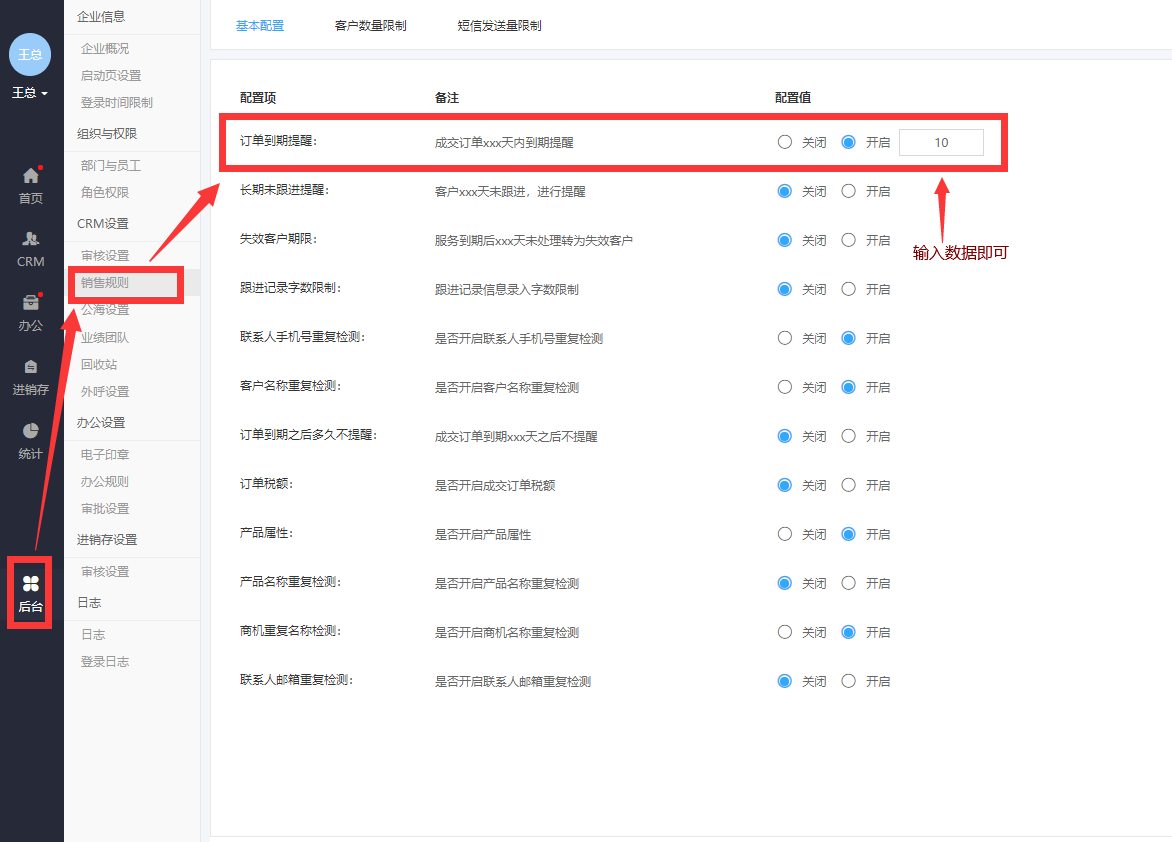1172x842 pixels.
Task: Select 关闭 for 联系人手机号重复检测
Action: point(785,338)
